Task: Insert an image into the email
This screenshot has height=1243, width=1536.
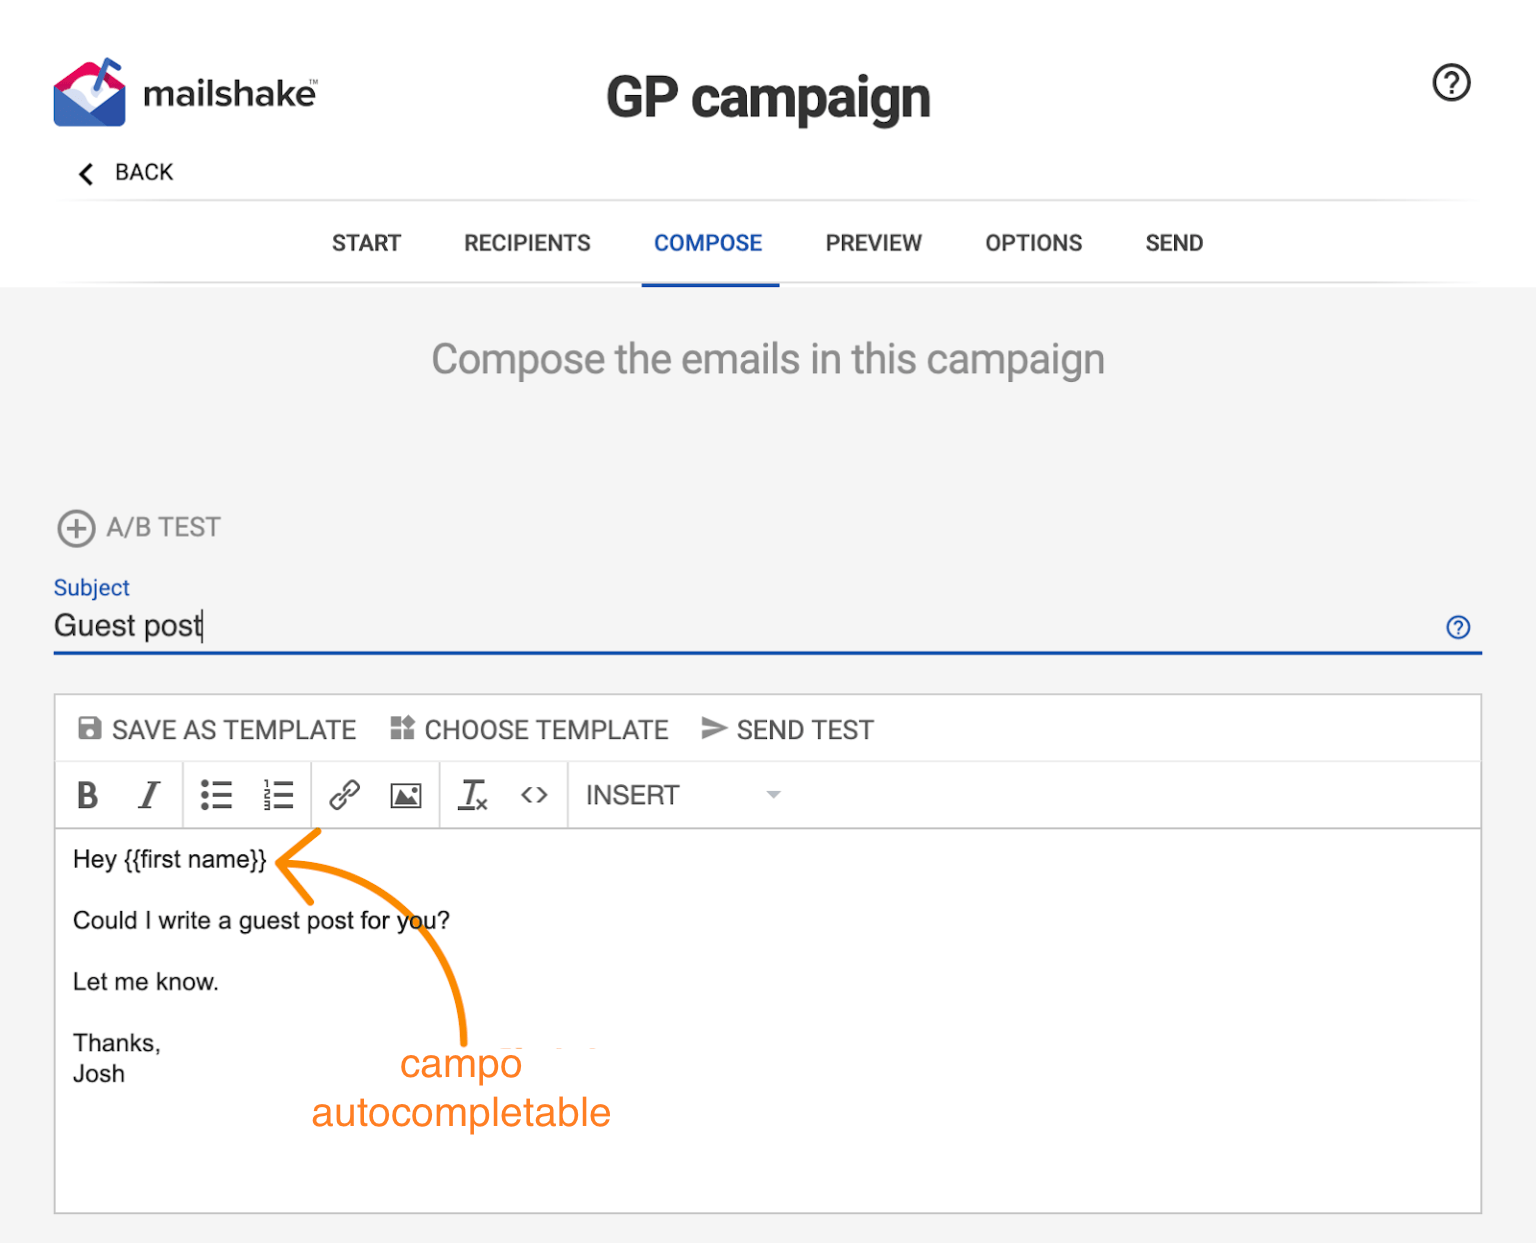Action: pos(405,795)
